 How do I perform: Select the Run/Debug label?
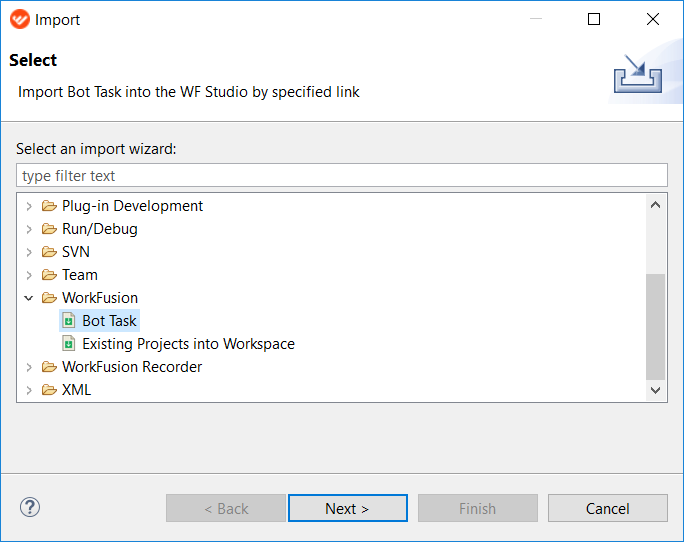pos(99,229)
